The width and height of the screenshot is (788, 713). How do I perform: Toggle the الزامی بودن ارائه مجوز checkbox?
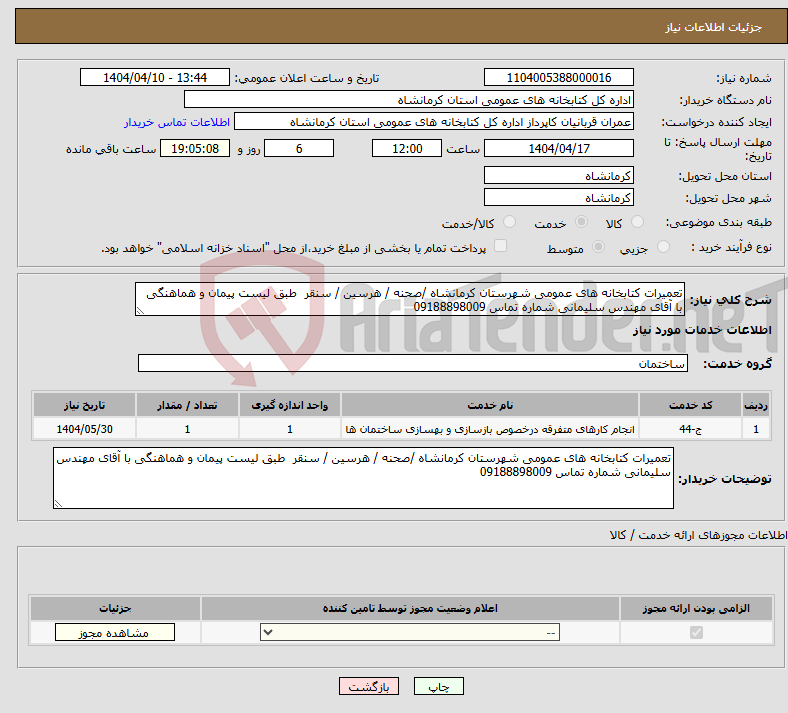pyautogui.click(x=696, y=632)
